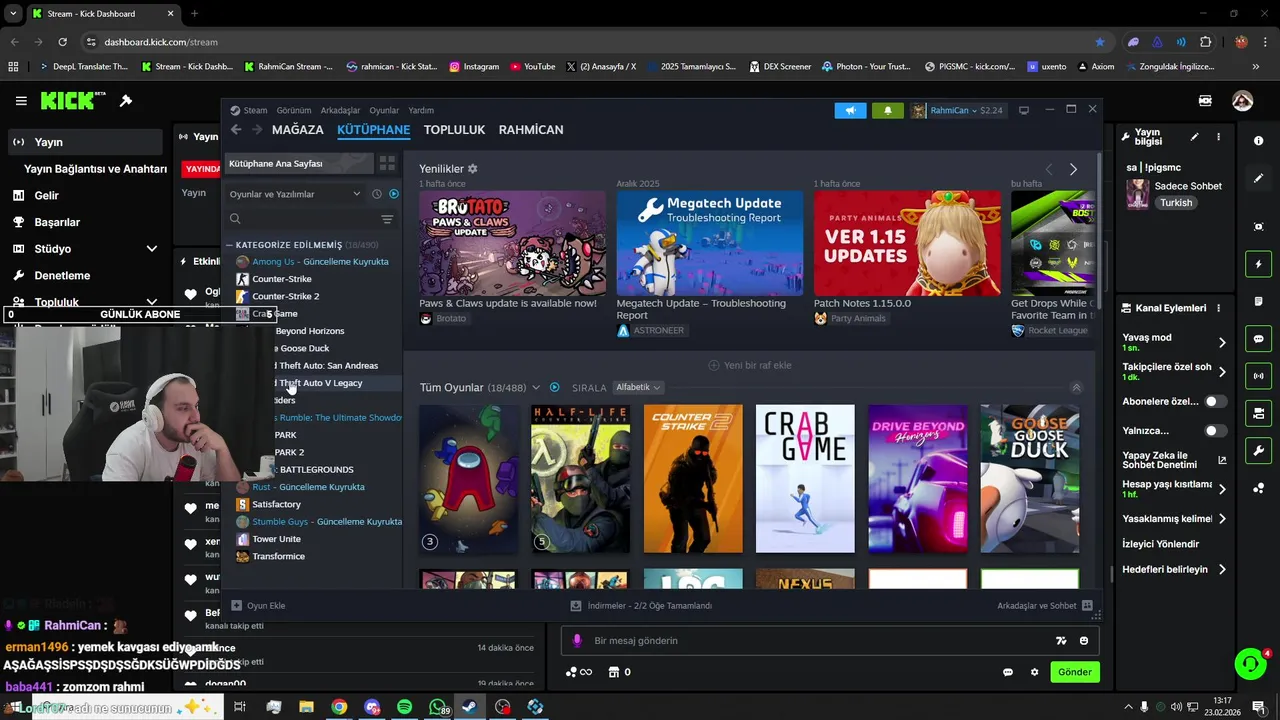Toggle Yalnızca... chat mode switch
This screenshot has width=1280, height=720.
coord(1215,431)
